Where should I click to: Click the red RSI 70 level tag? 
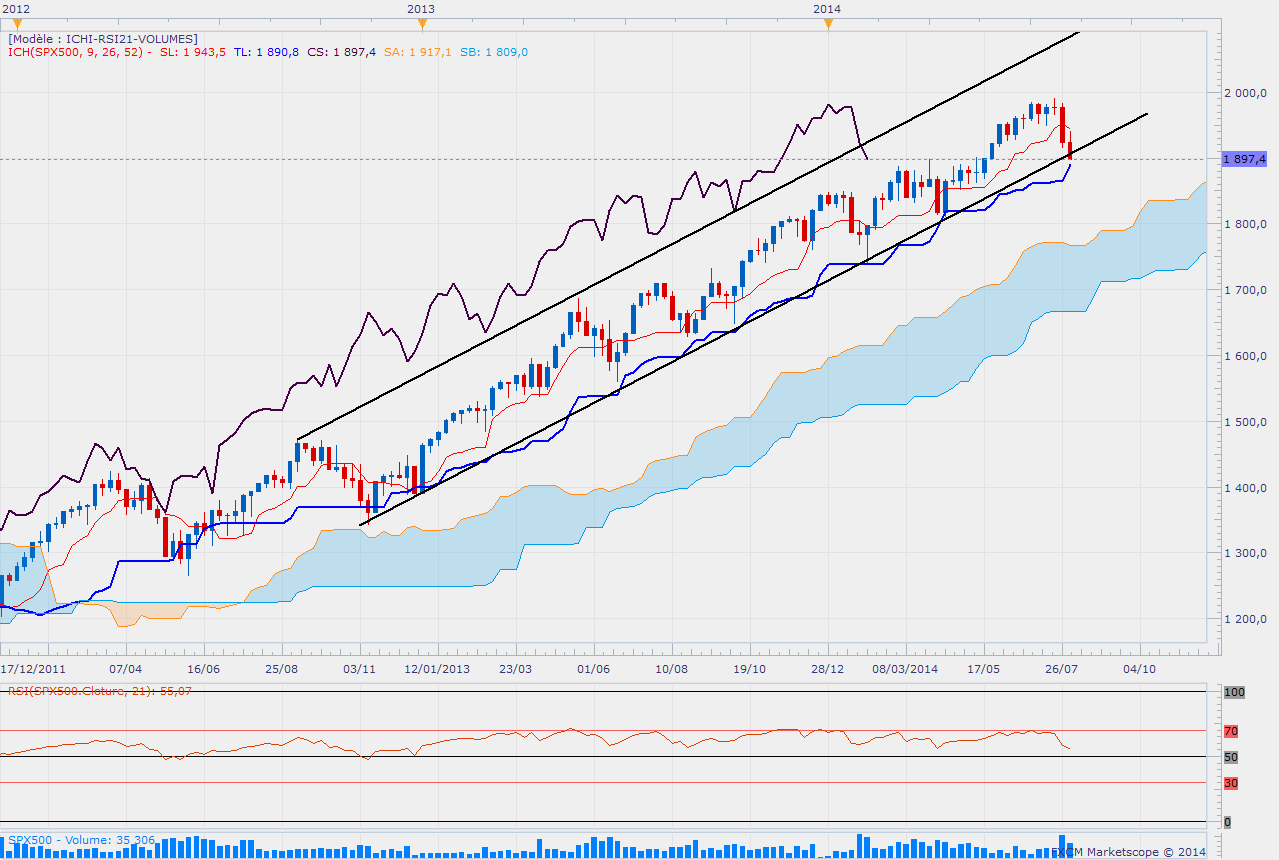point(1231,731)
